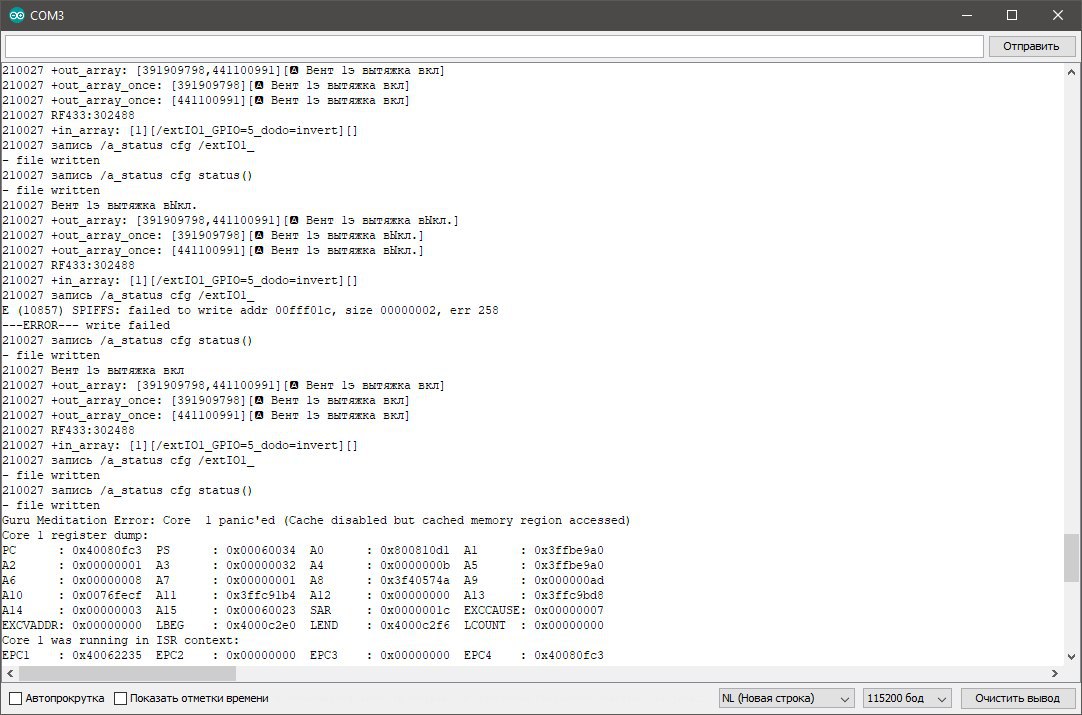Viewport: 1082px width, 715px height.
Task: Click 'Core 1 register dump:' line
Action: point(75,536)
